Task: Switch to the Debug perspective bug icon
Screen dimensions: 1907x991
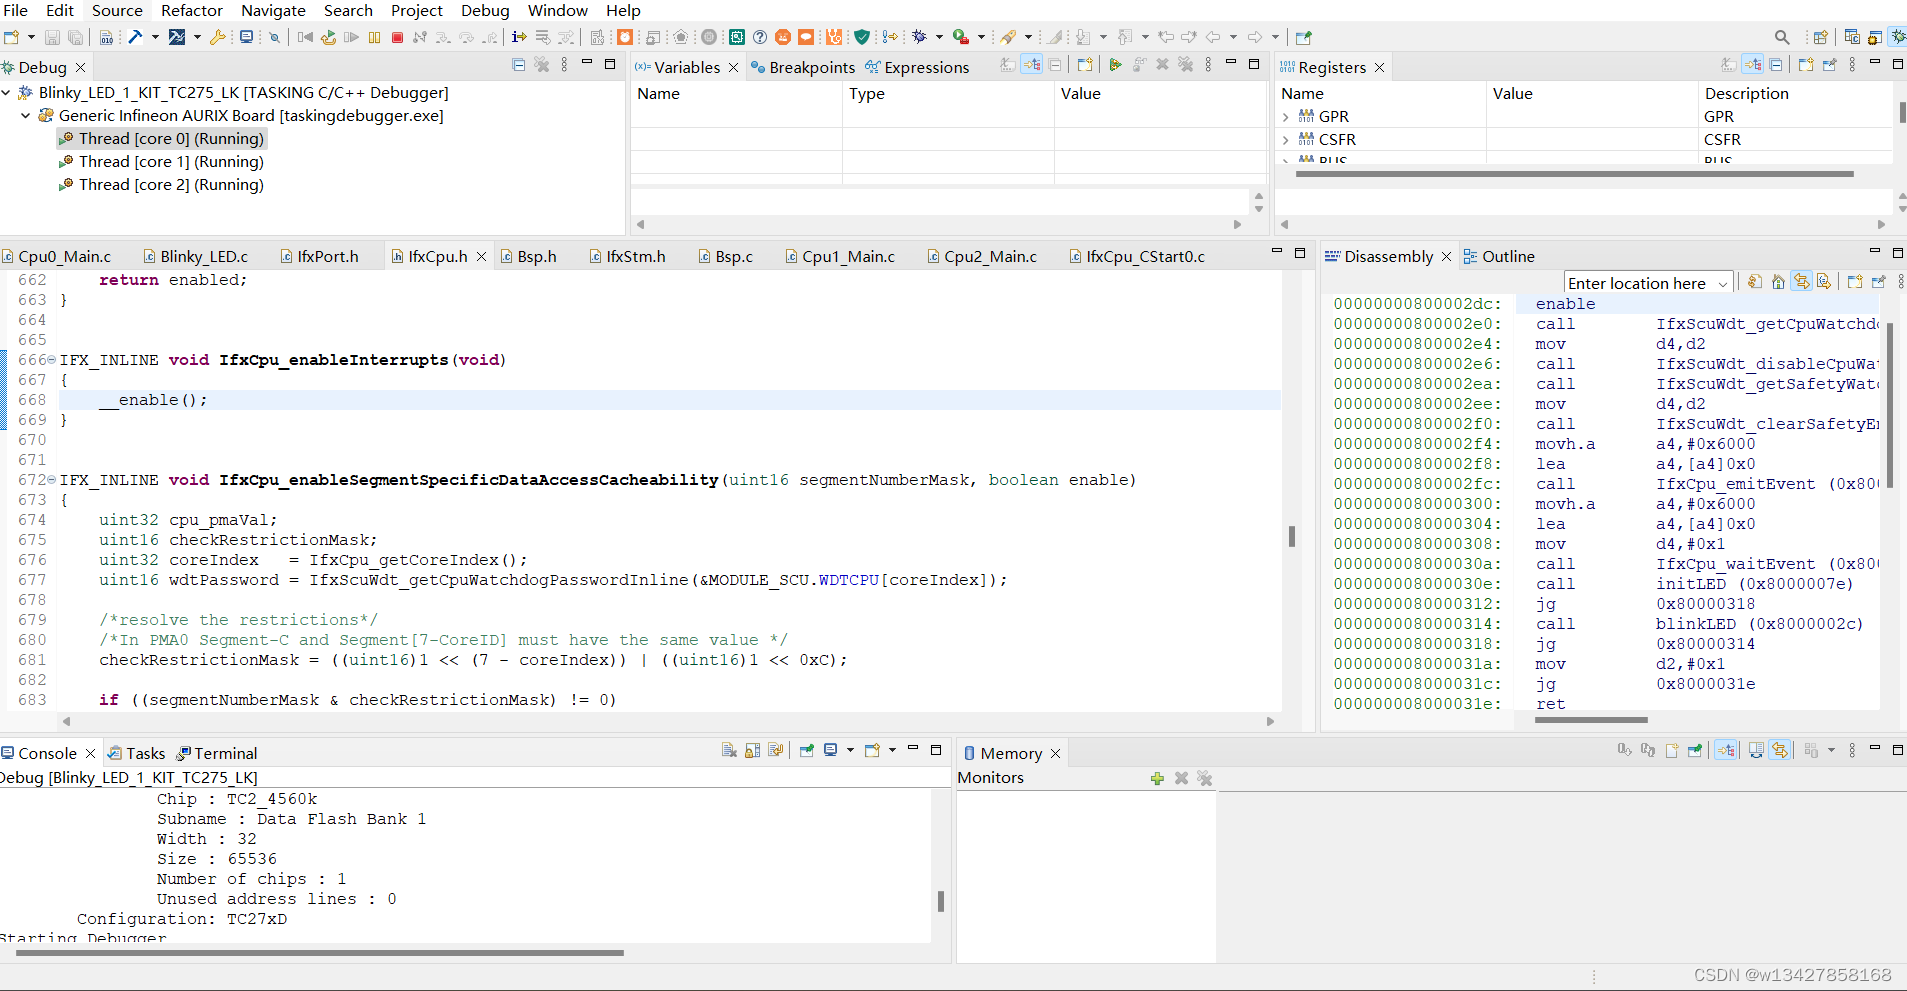Action: pyautogui.click(x=1899, y=37)
